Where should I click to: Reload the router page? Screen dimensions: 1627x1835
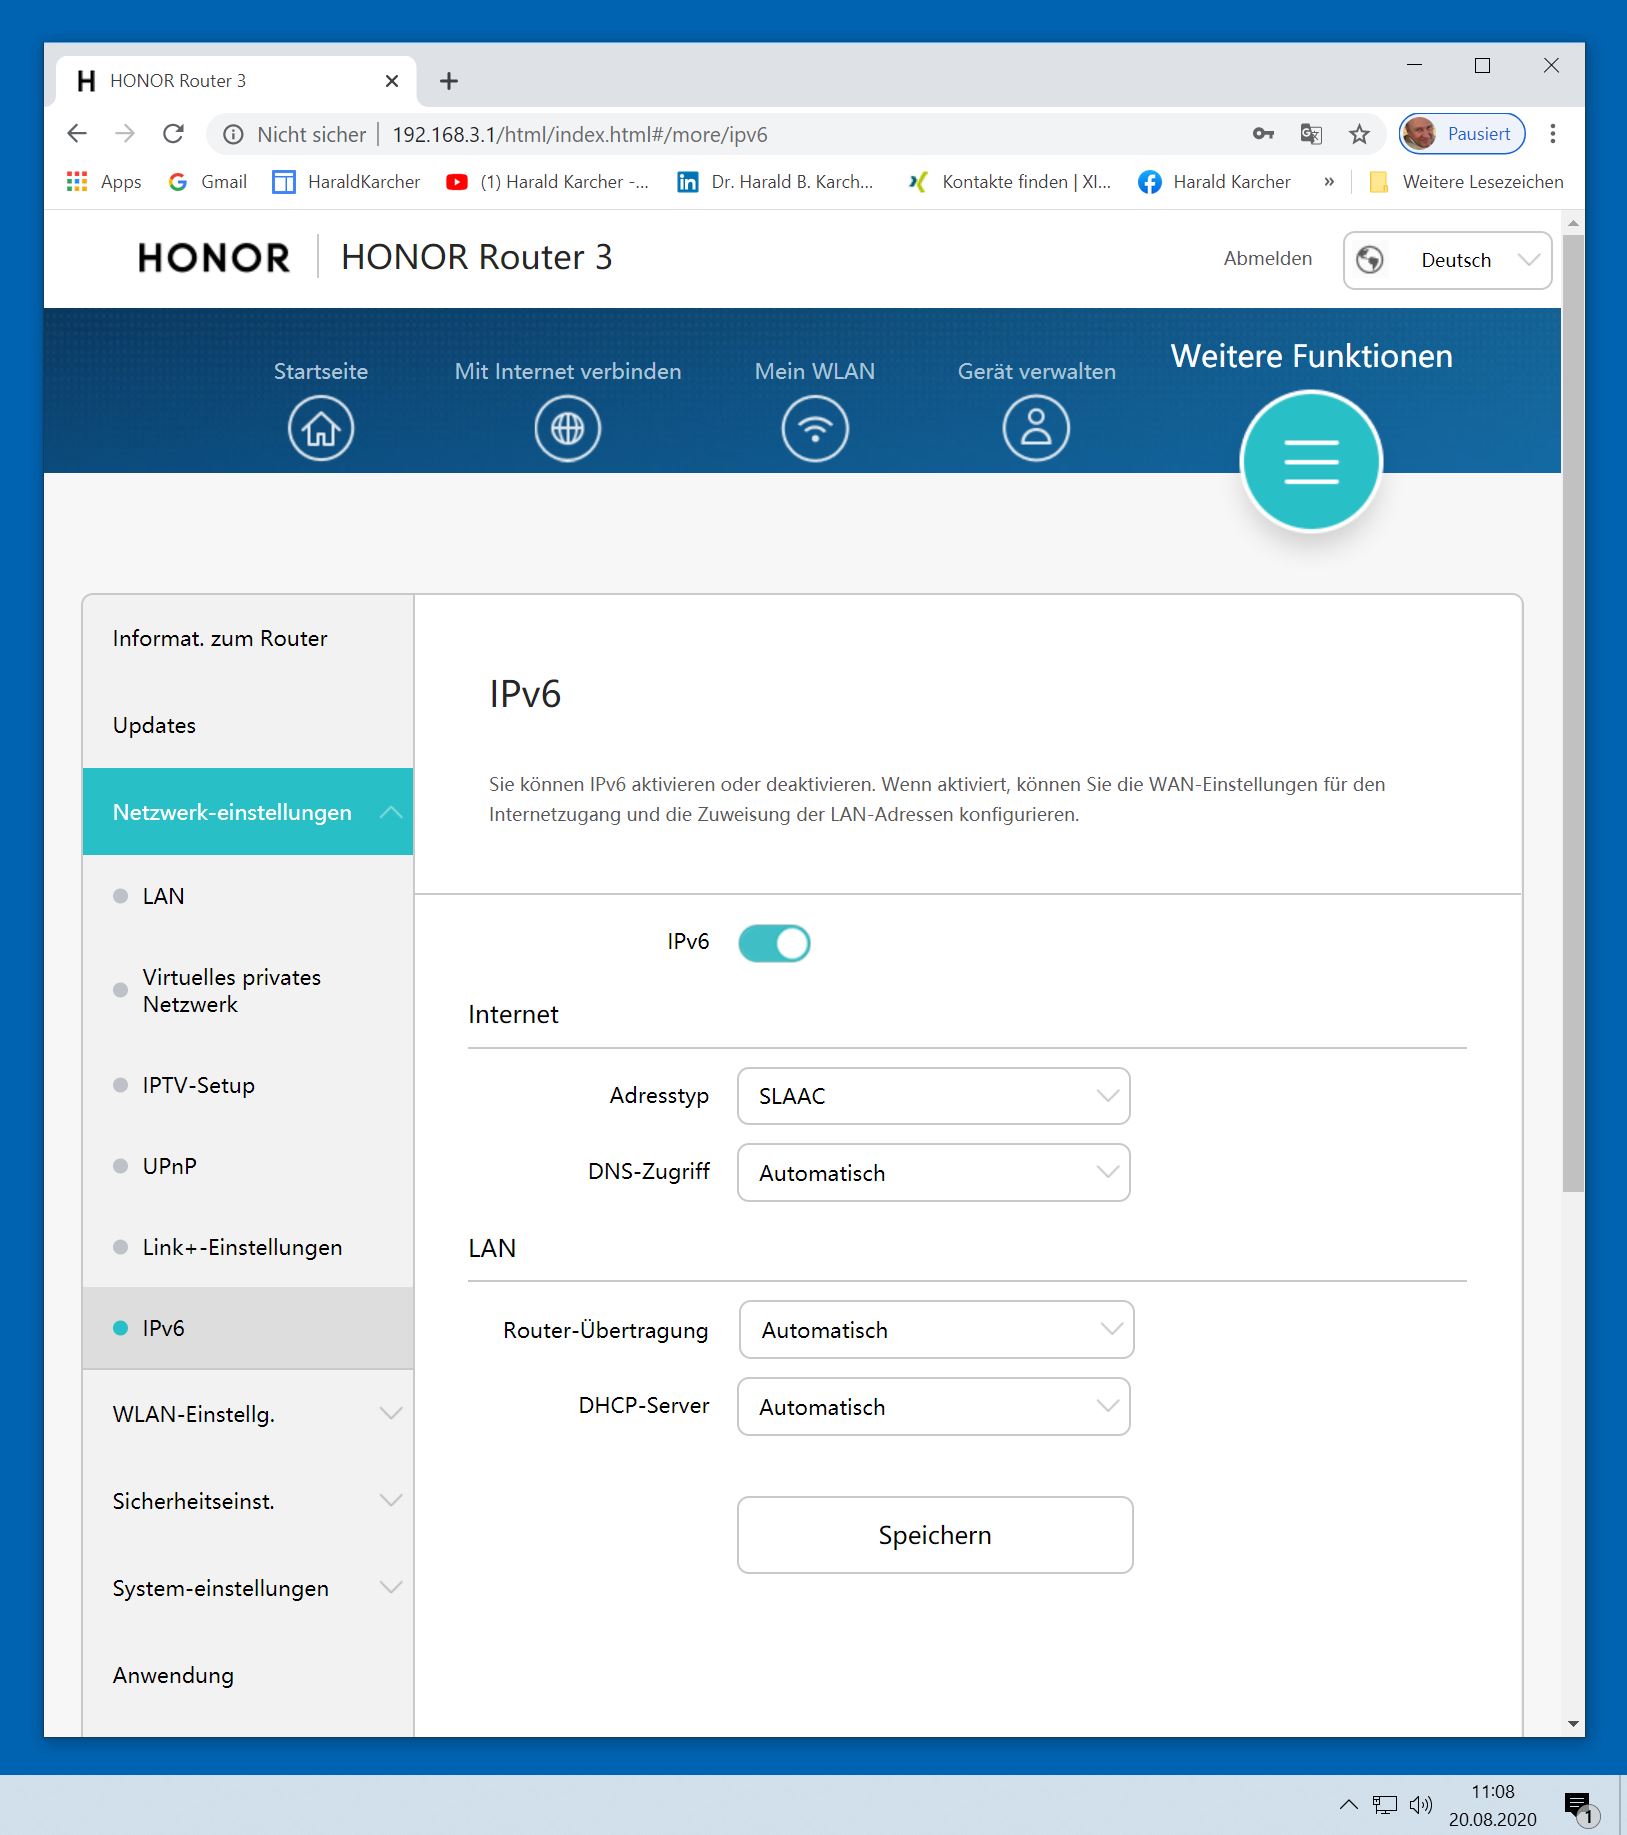tap(173, 134)
